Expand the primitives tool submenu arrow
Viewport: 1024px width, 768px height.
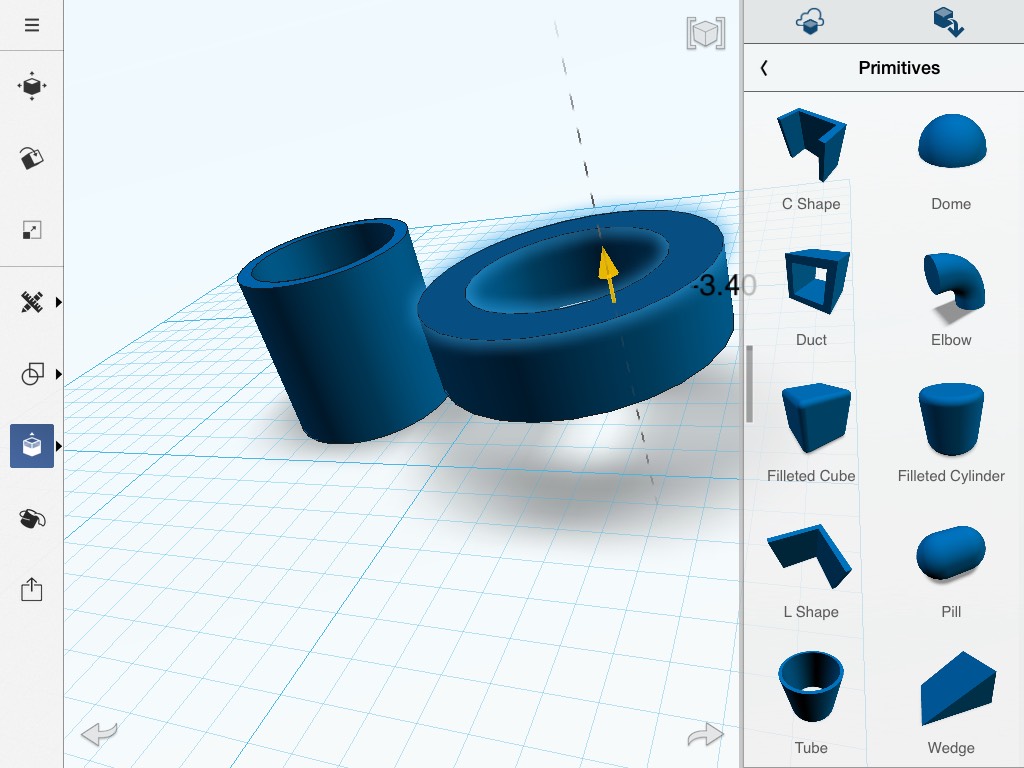point(59,447)
